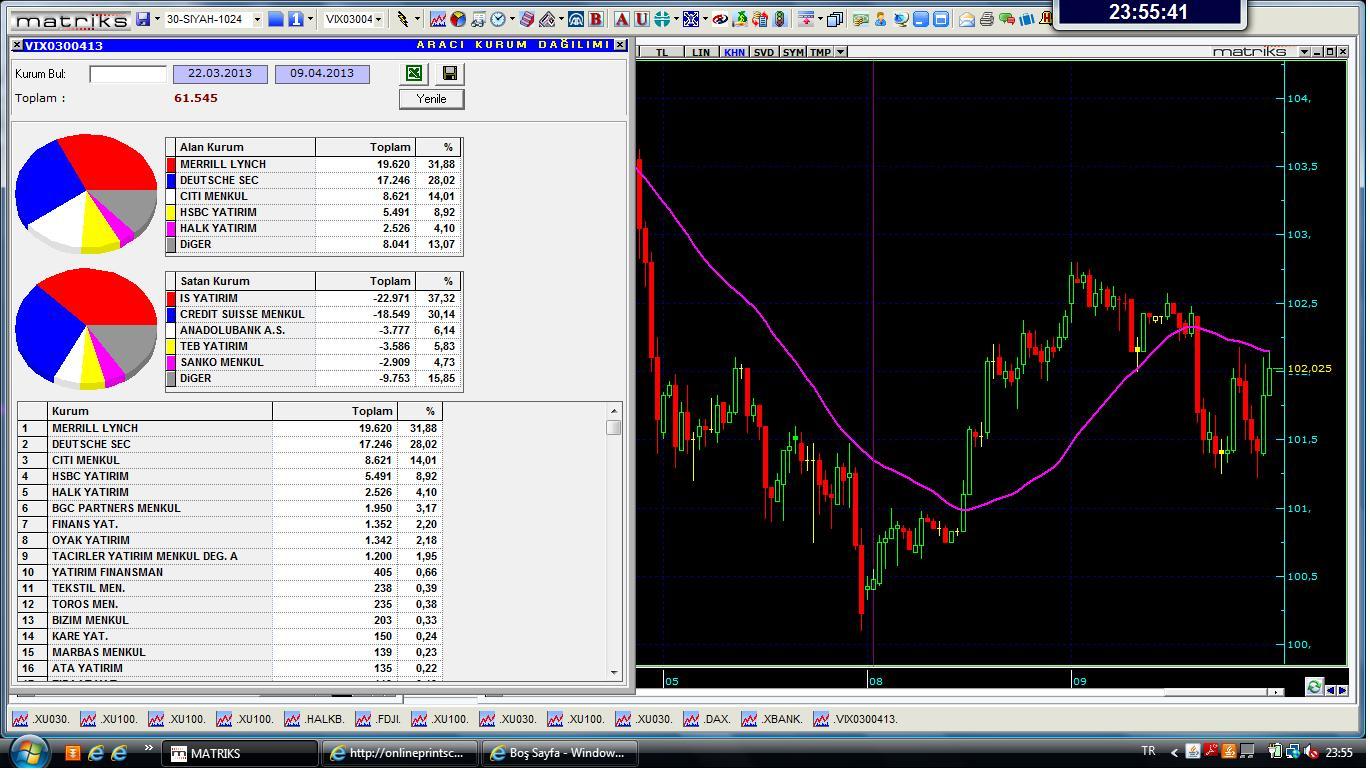Image resolution: width=1370 pixels, height=770 pixels.
Task: Expand arrow beside green globe icon
Action: point(676,19)
